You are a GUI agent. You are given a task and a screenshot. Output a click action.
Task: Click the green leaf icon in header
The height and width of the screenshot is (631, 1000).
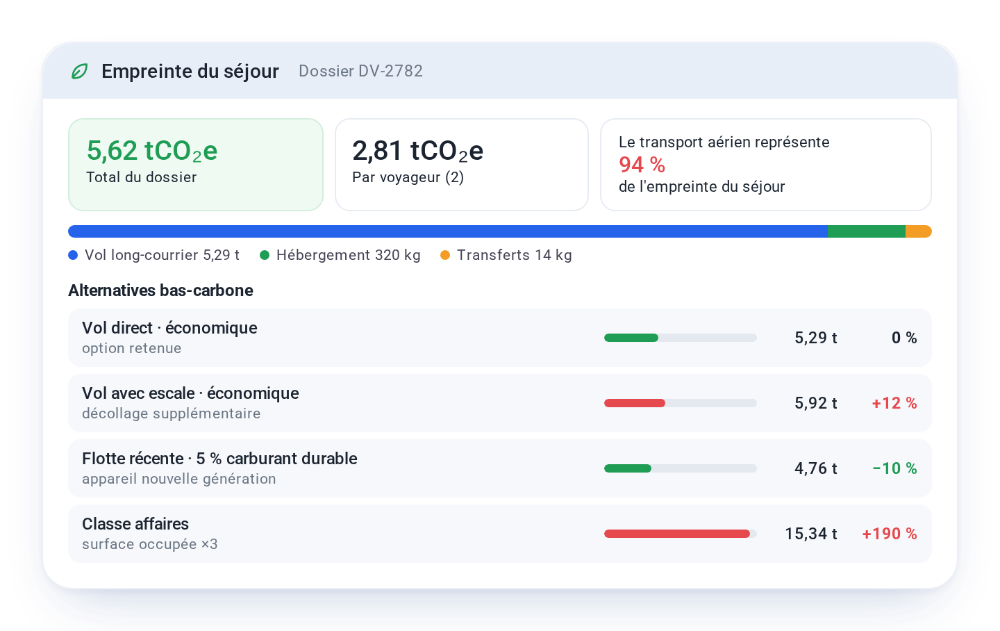coord(79,71)
